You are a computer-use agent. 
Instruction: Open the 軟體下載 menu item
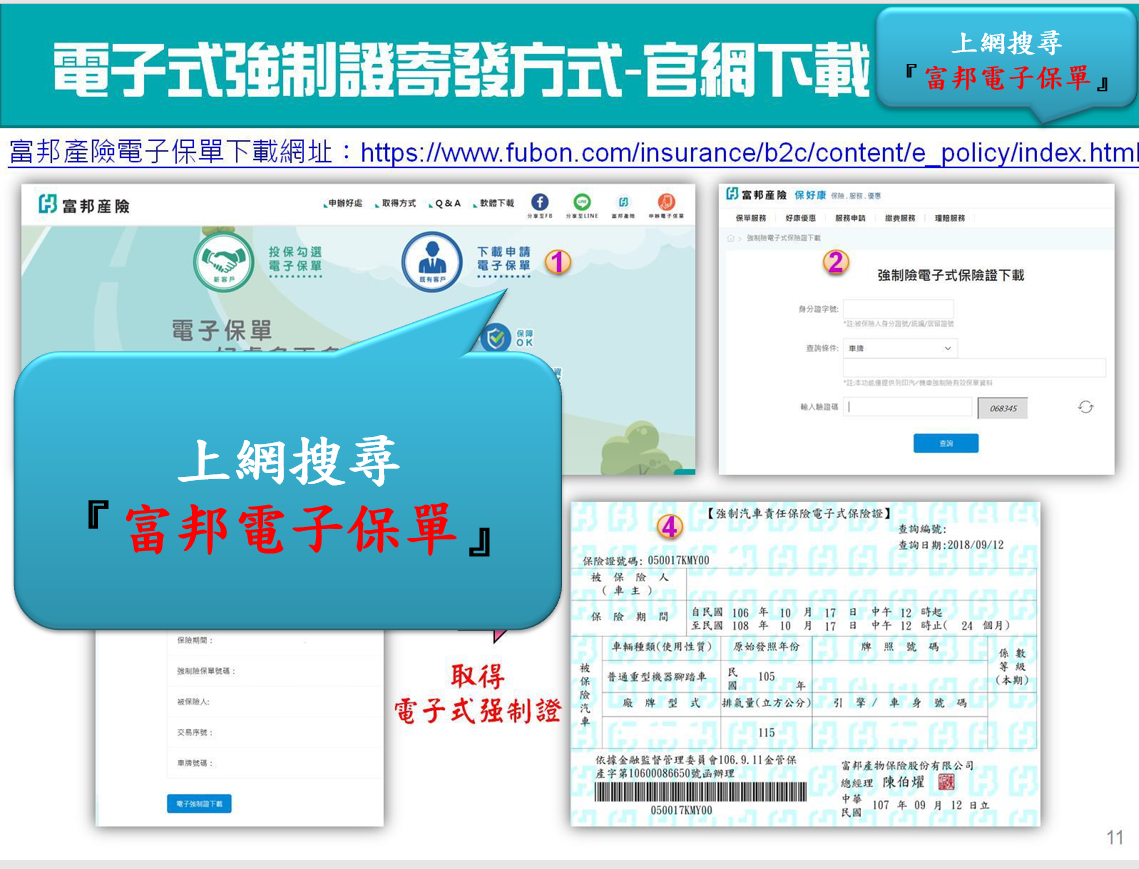pyautogui.click(x=495, y=203)
